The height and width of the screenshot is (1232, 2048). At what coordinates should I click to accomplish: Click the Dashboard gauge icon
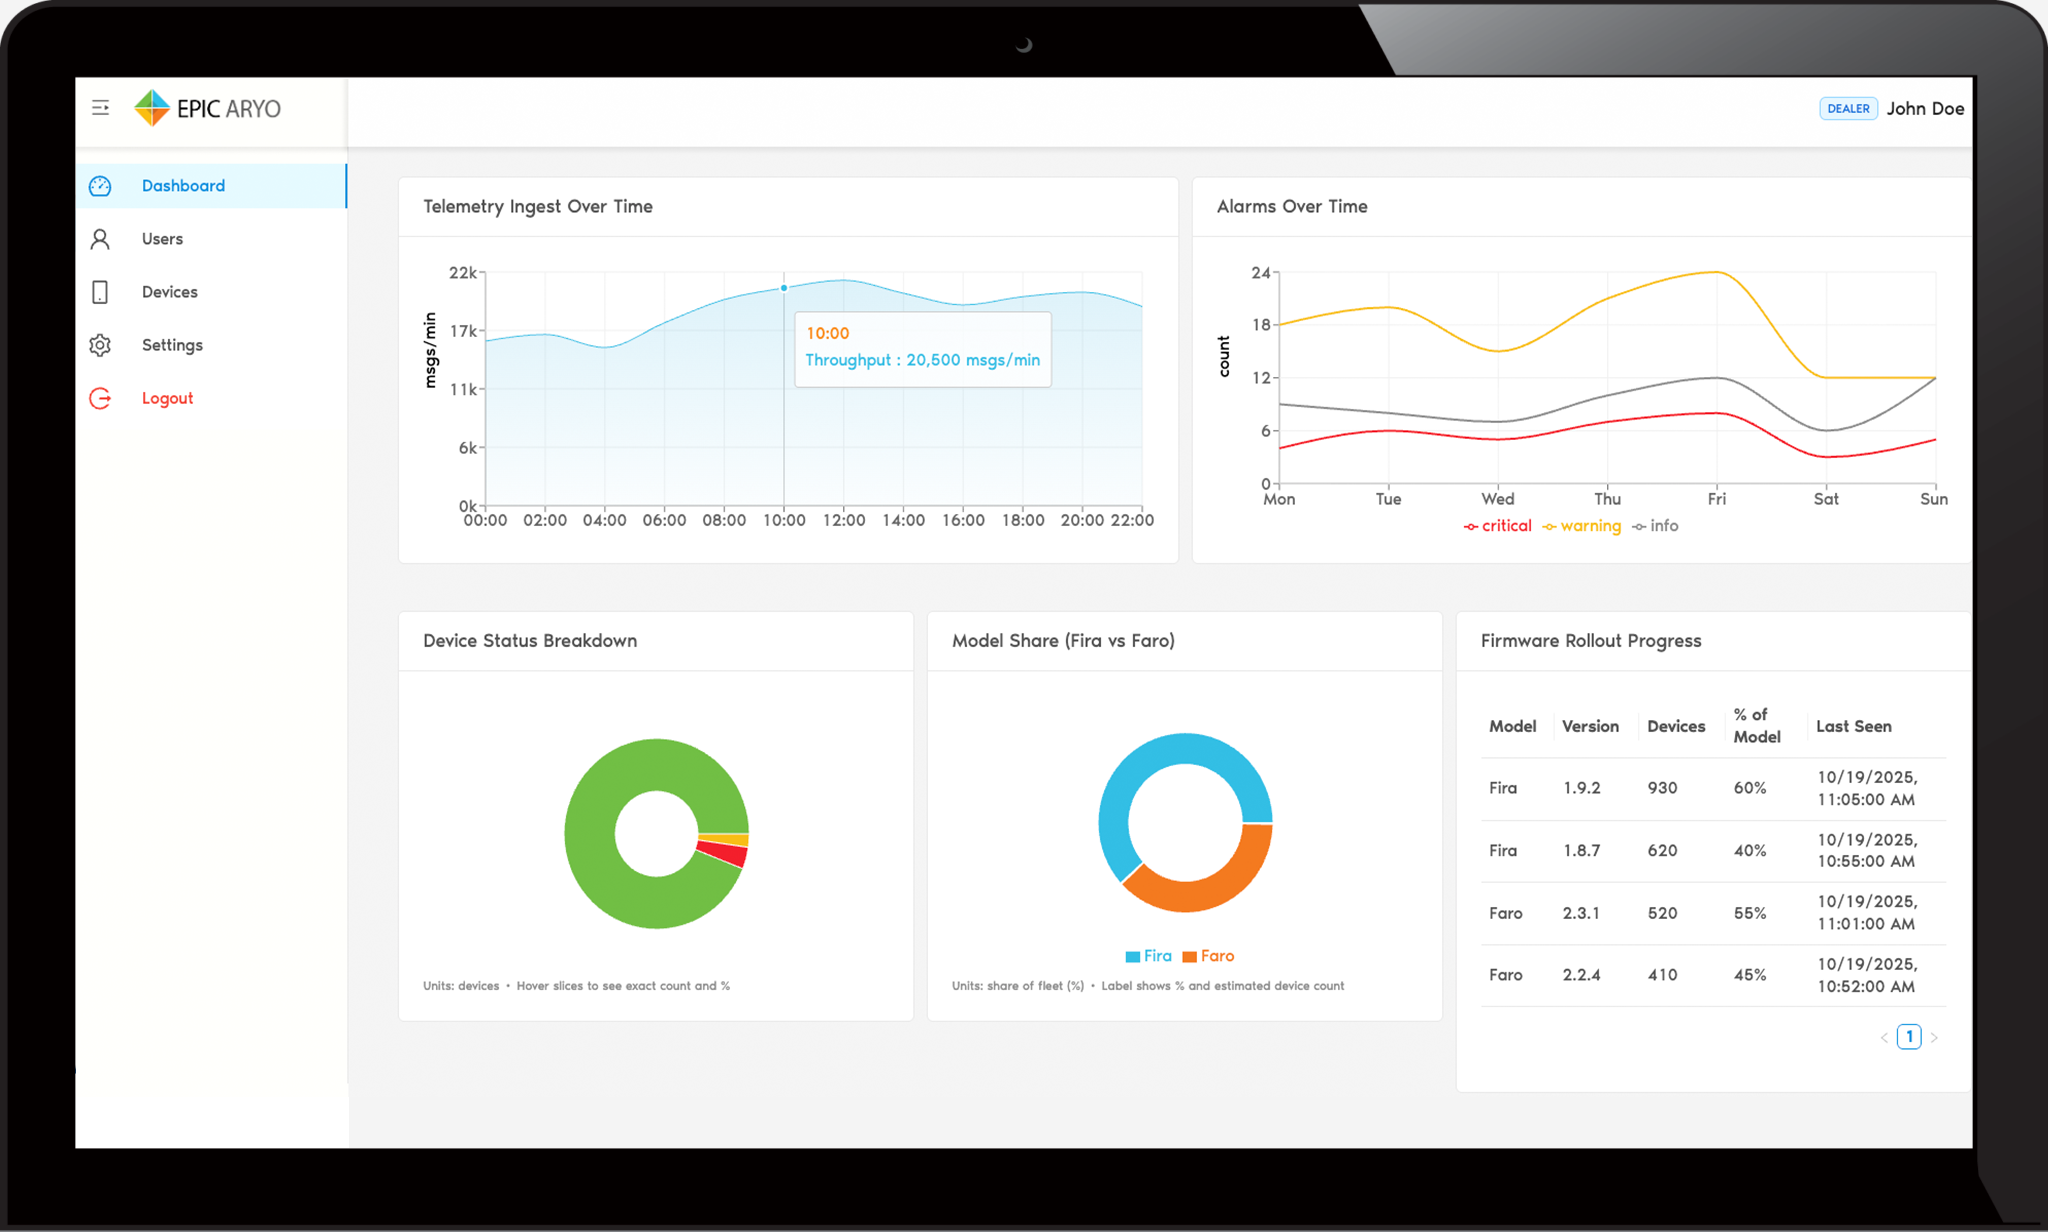[100, 186]
